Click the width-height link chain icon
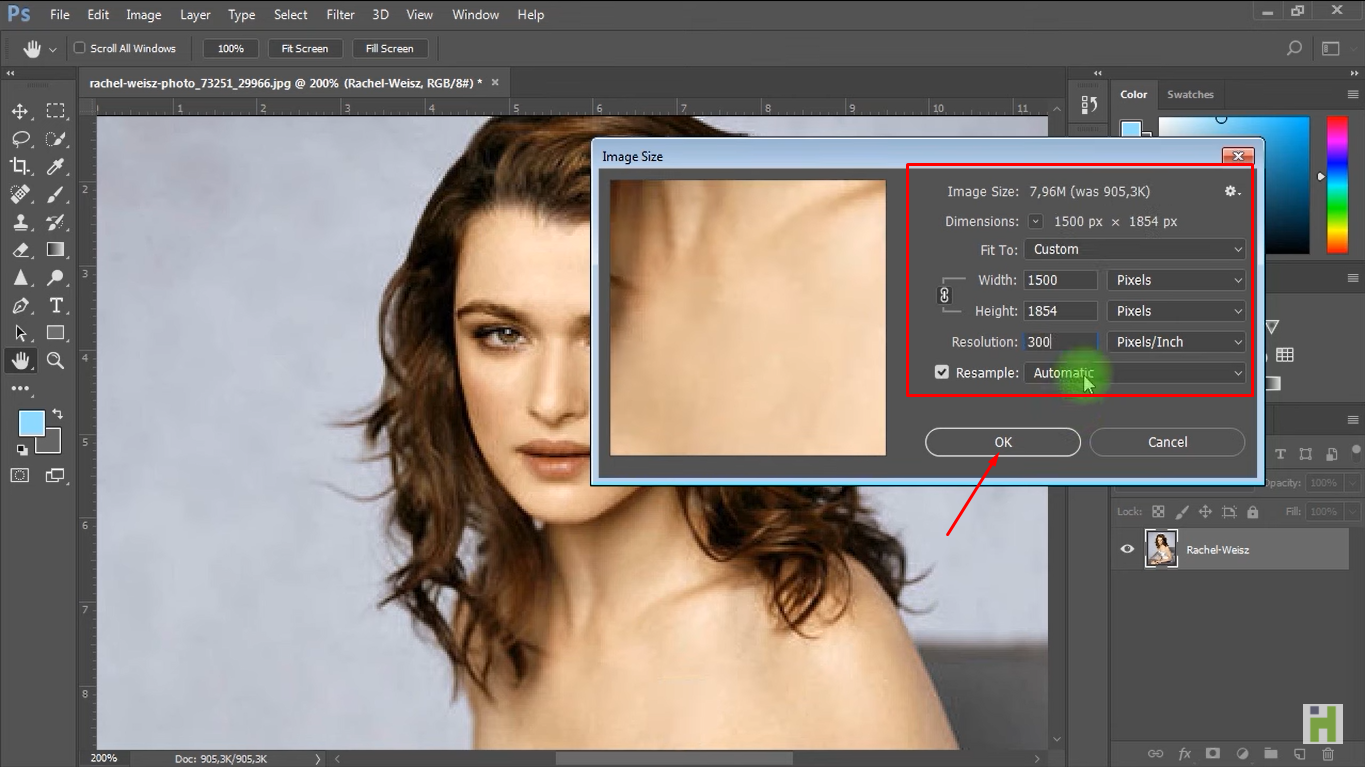Screen dimensions: 1365x767 pyautogui.click(x=943, y=295)
